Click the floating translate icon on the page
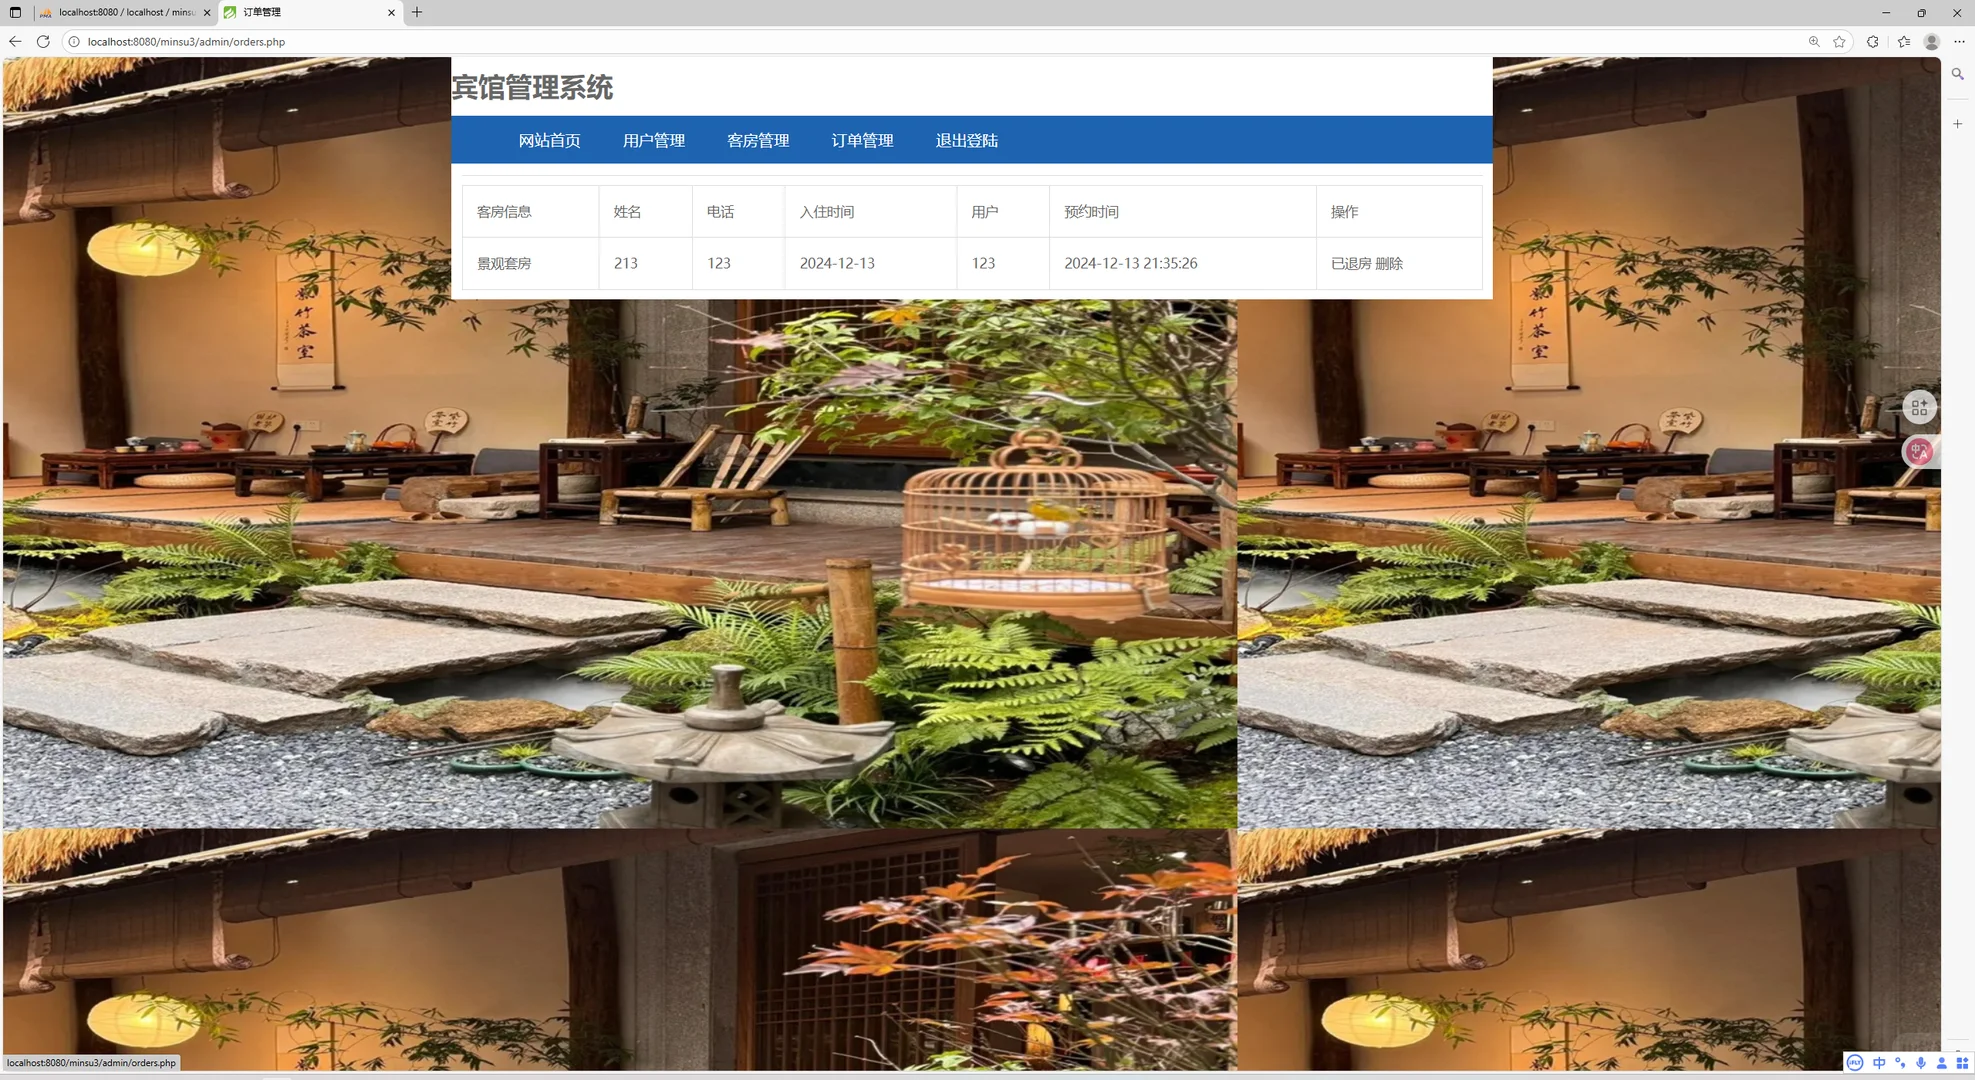The height and width of the screenshot is (1080, 1975). pyautogui.click(x=1919, y=451)
